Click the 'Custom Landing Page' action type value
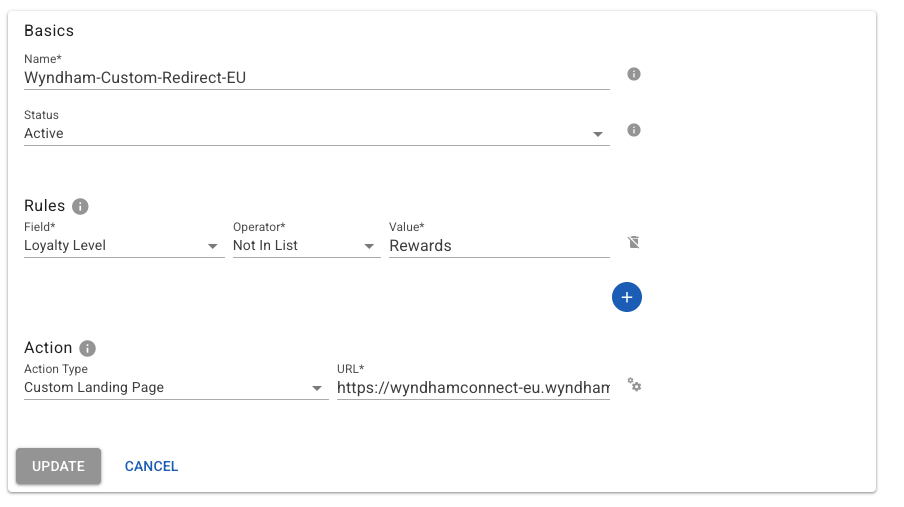Viewport: 904px width, 507px height. (x=94, y=387)
